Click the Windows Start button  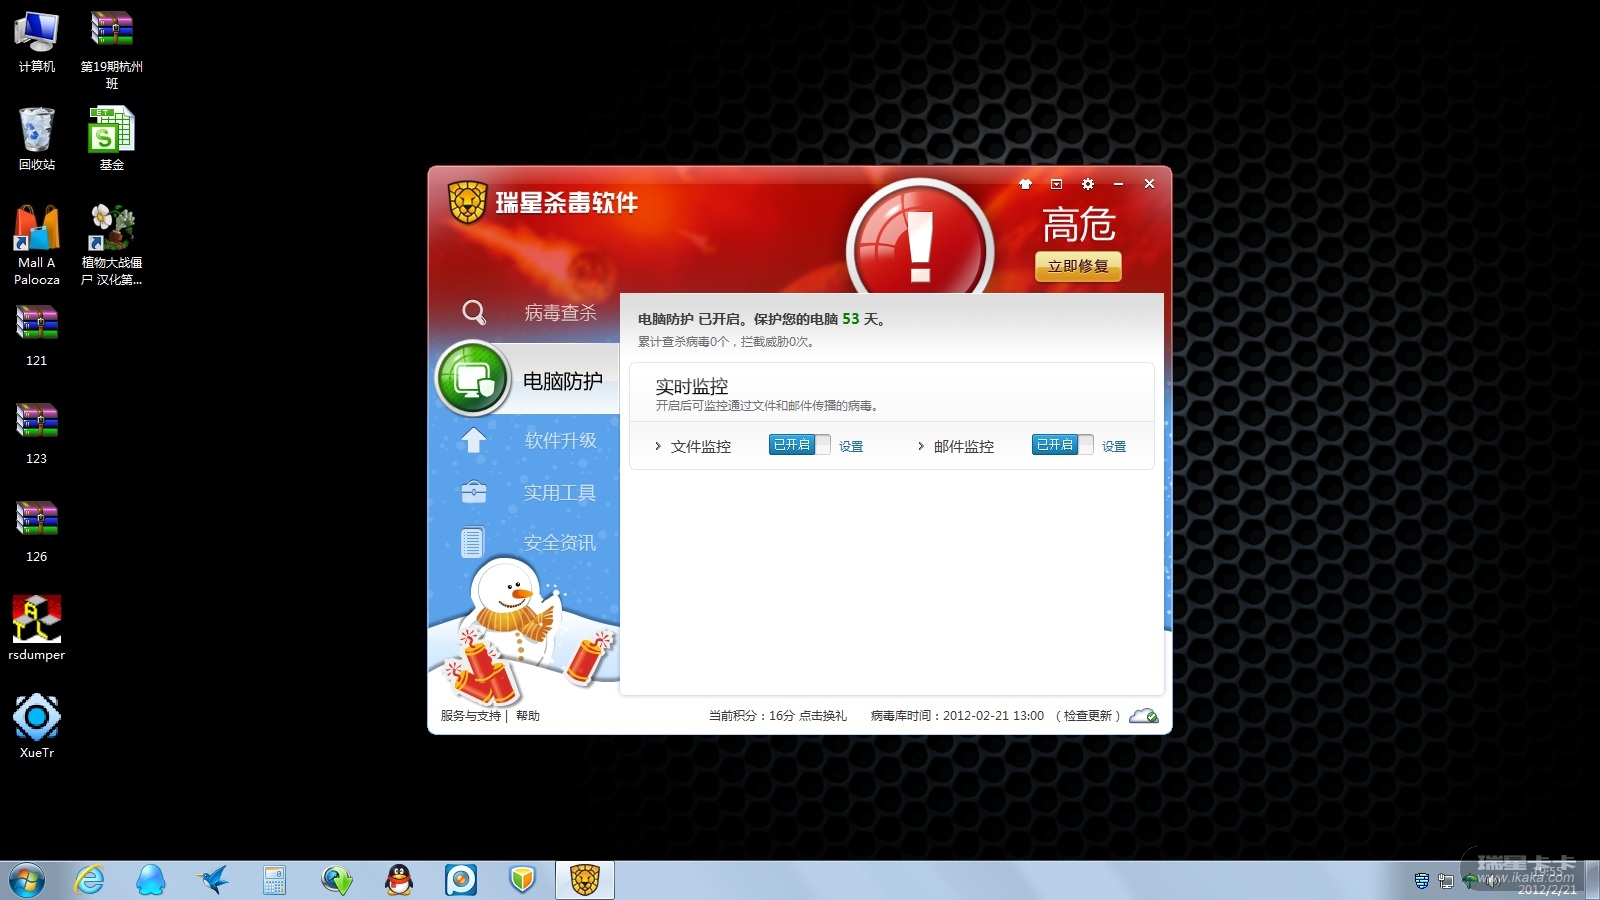[x=27, y=881]
